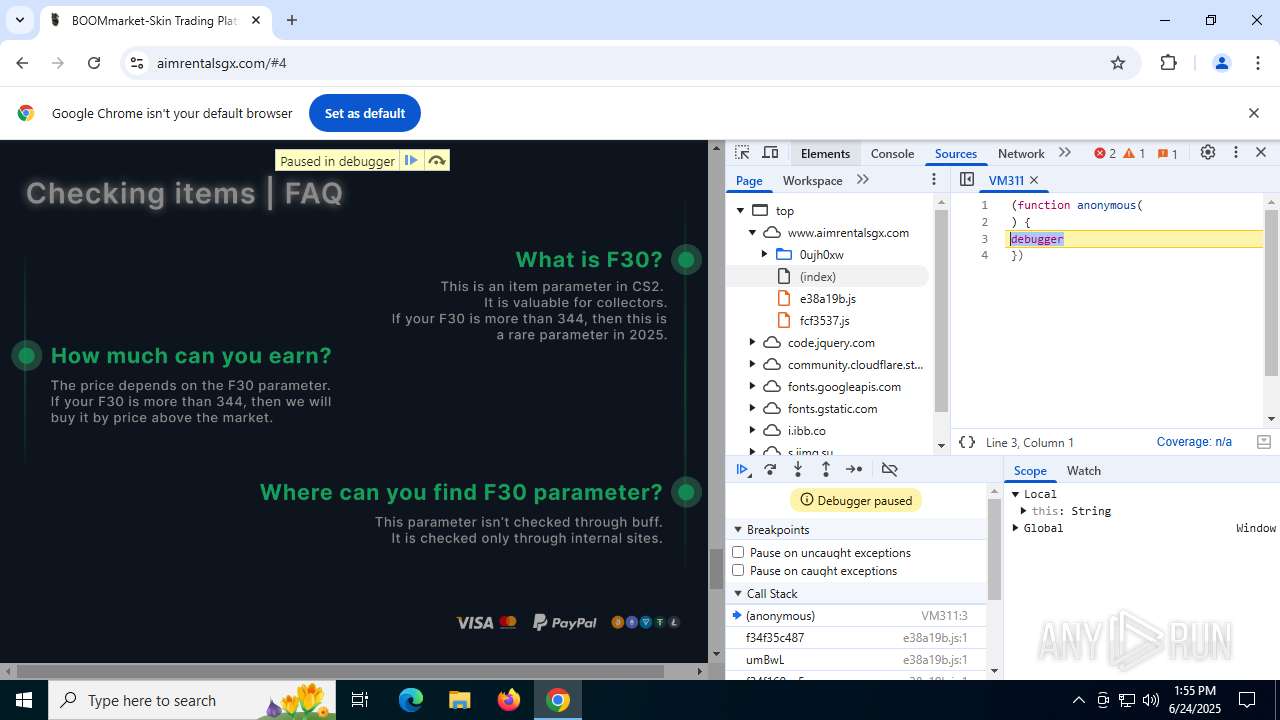Show the 1 warning counter
Viewport: 1280px width, 720px height.
tap(1135, 153)
